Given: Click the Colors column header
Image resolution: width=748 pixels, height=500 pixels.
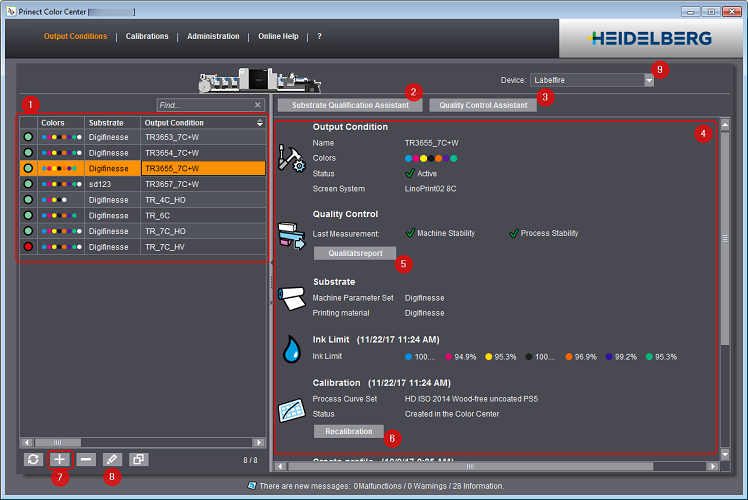Looking at the screenshot, I should (x=61, y=123).
